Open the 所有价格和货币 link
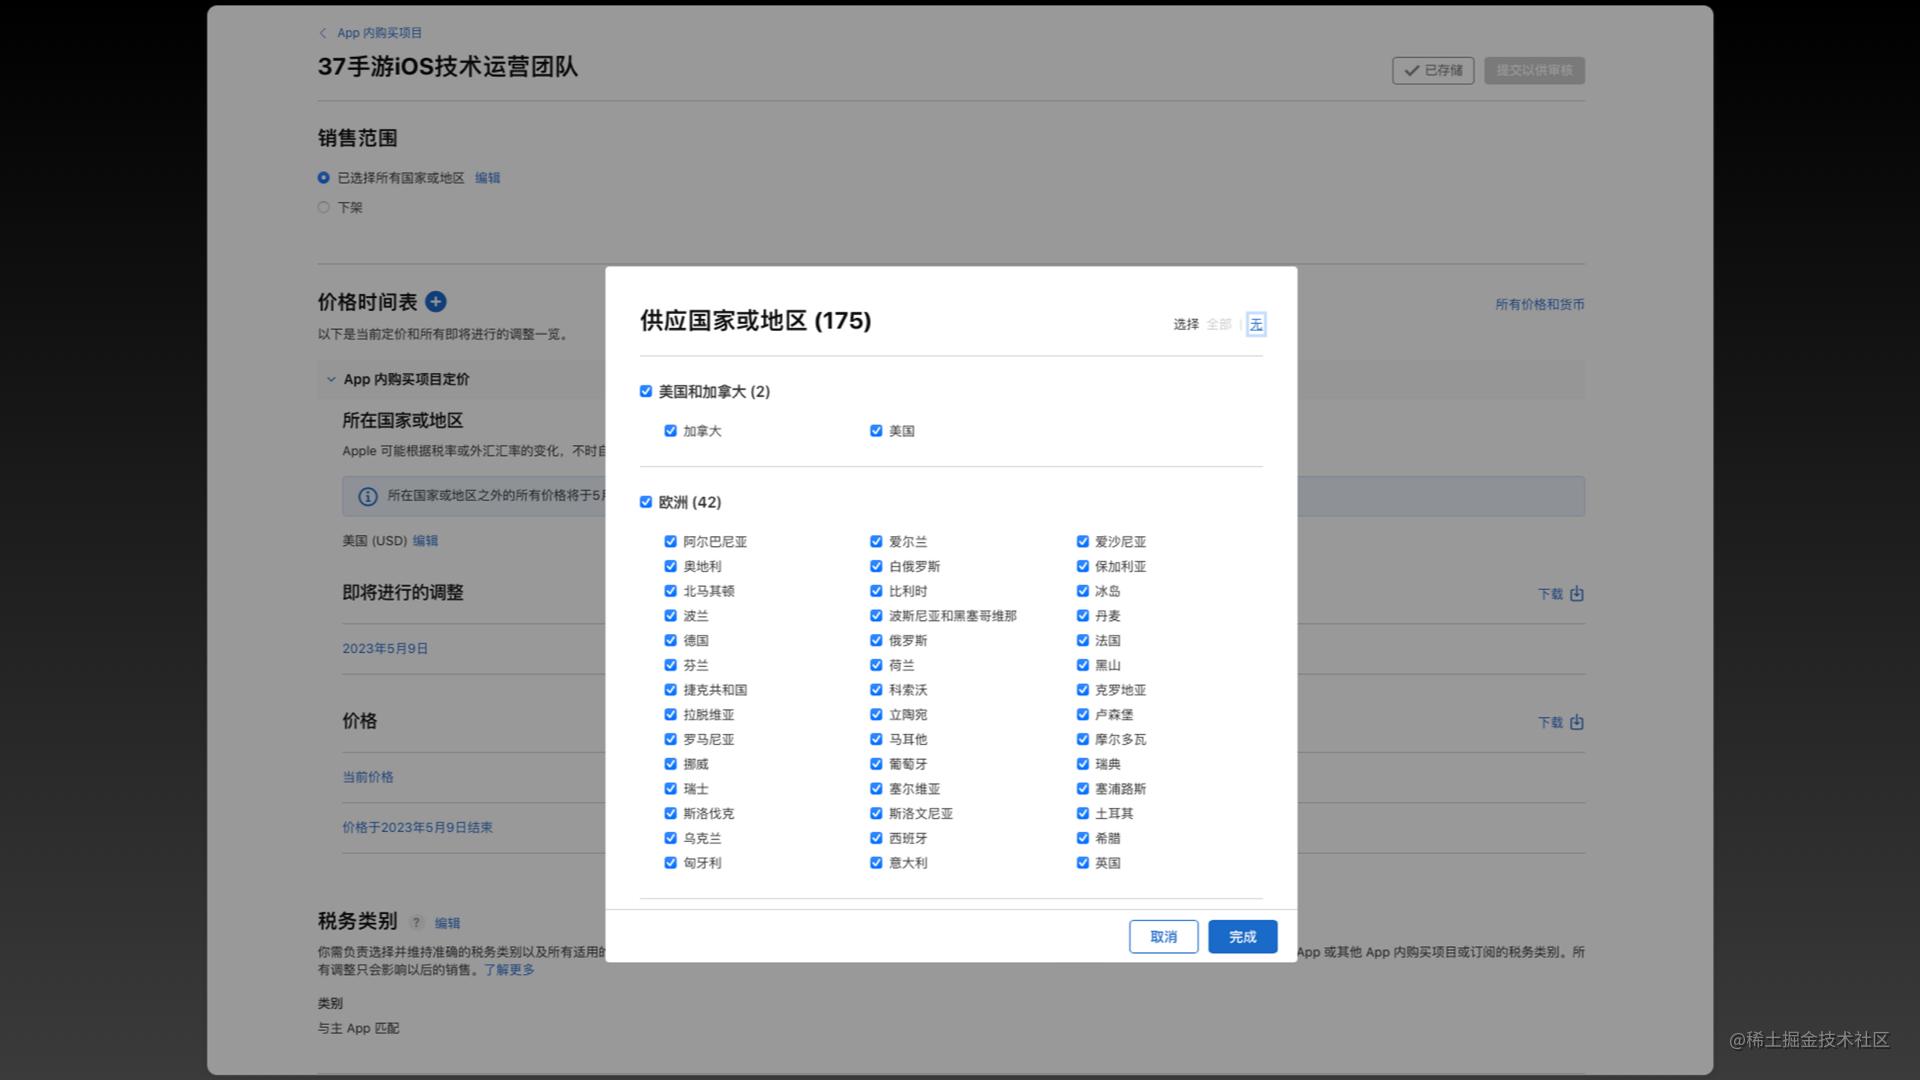Image resolution: width=1920 pixels, height=1080 pixels. (x=1539, y=304)
